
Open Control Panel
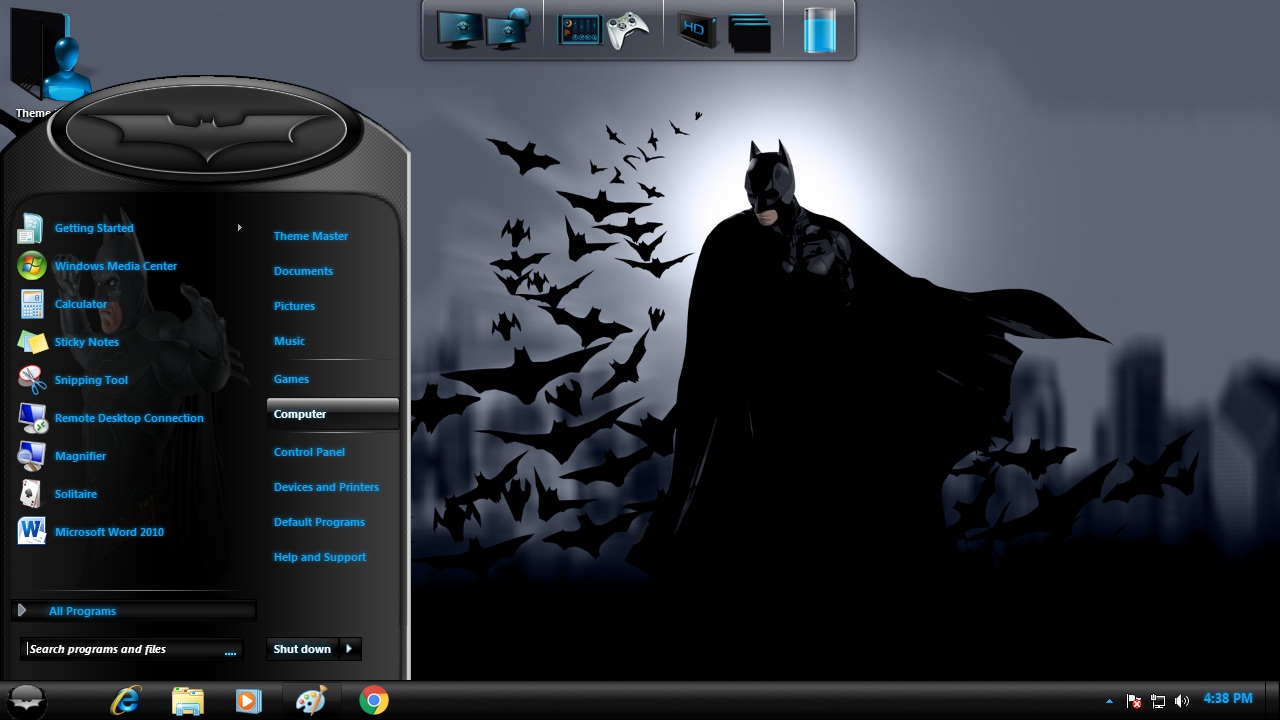pyautogui.click(x=309, y=452)
